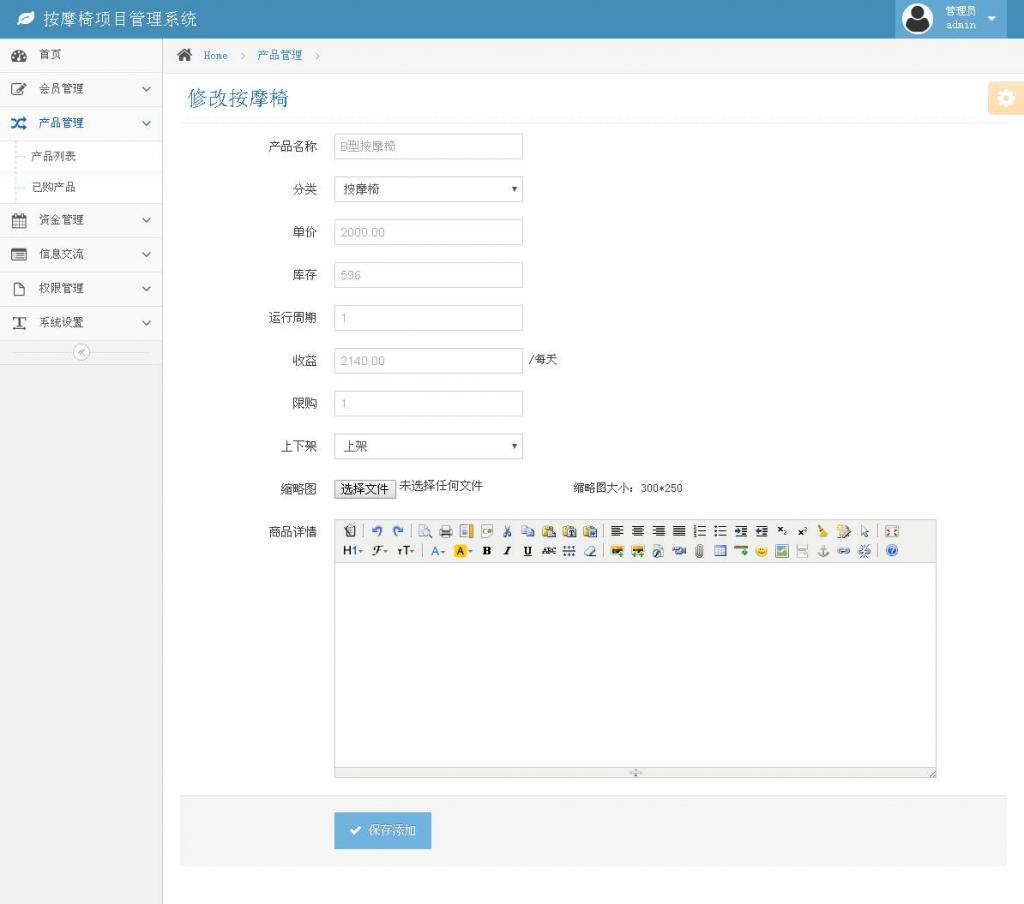
Task: Select the Bold formatting icon
Action: 486,550
